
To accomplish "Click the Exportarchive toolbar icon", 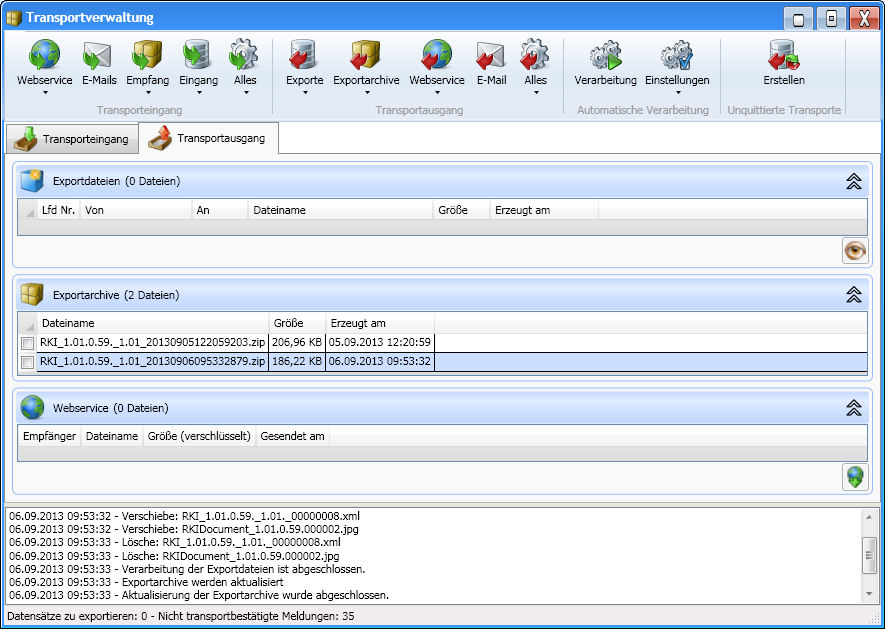I will pyautogui.click(x=366, y=56).
